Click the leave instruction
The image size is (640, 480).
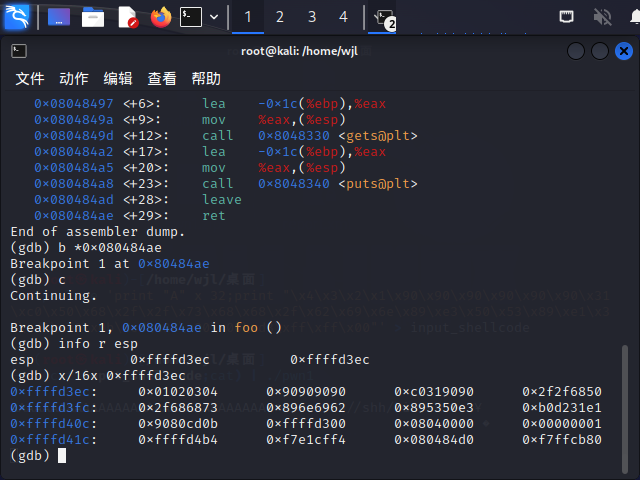(x=222, y=200)
